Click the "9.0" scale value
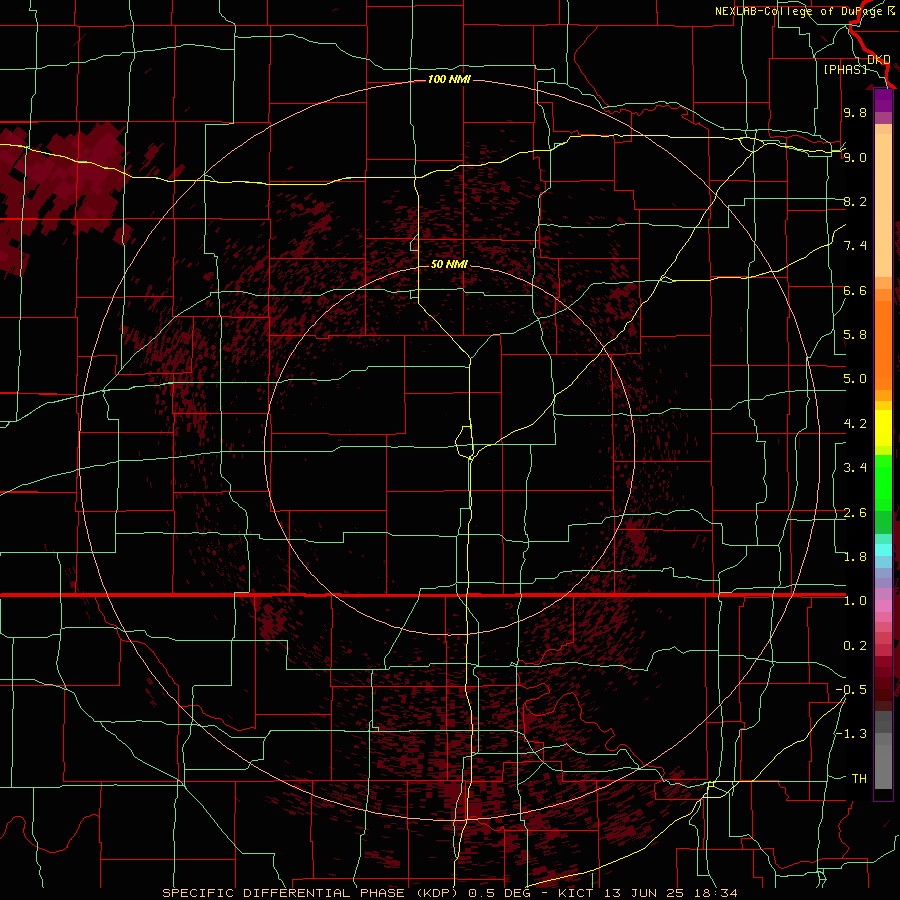 click(855, 157)
